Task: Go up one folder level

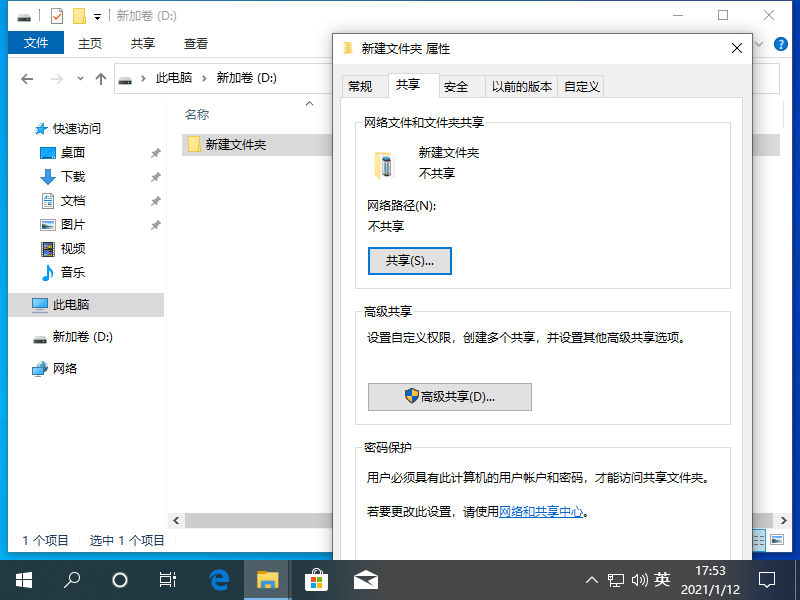Action: tap(100, 79)
